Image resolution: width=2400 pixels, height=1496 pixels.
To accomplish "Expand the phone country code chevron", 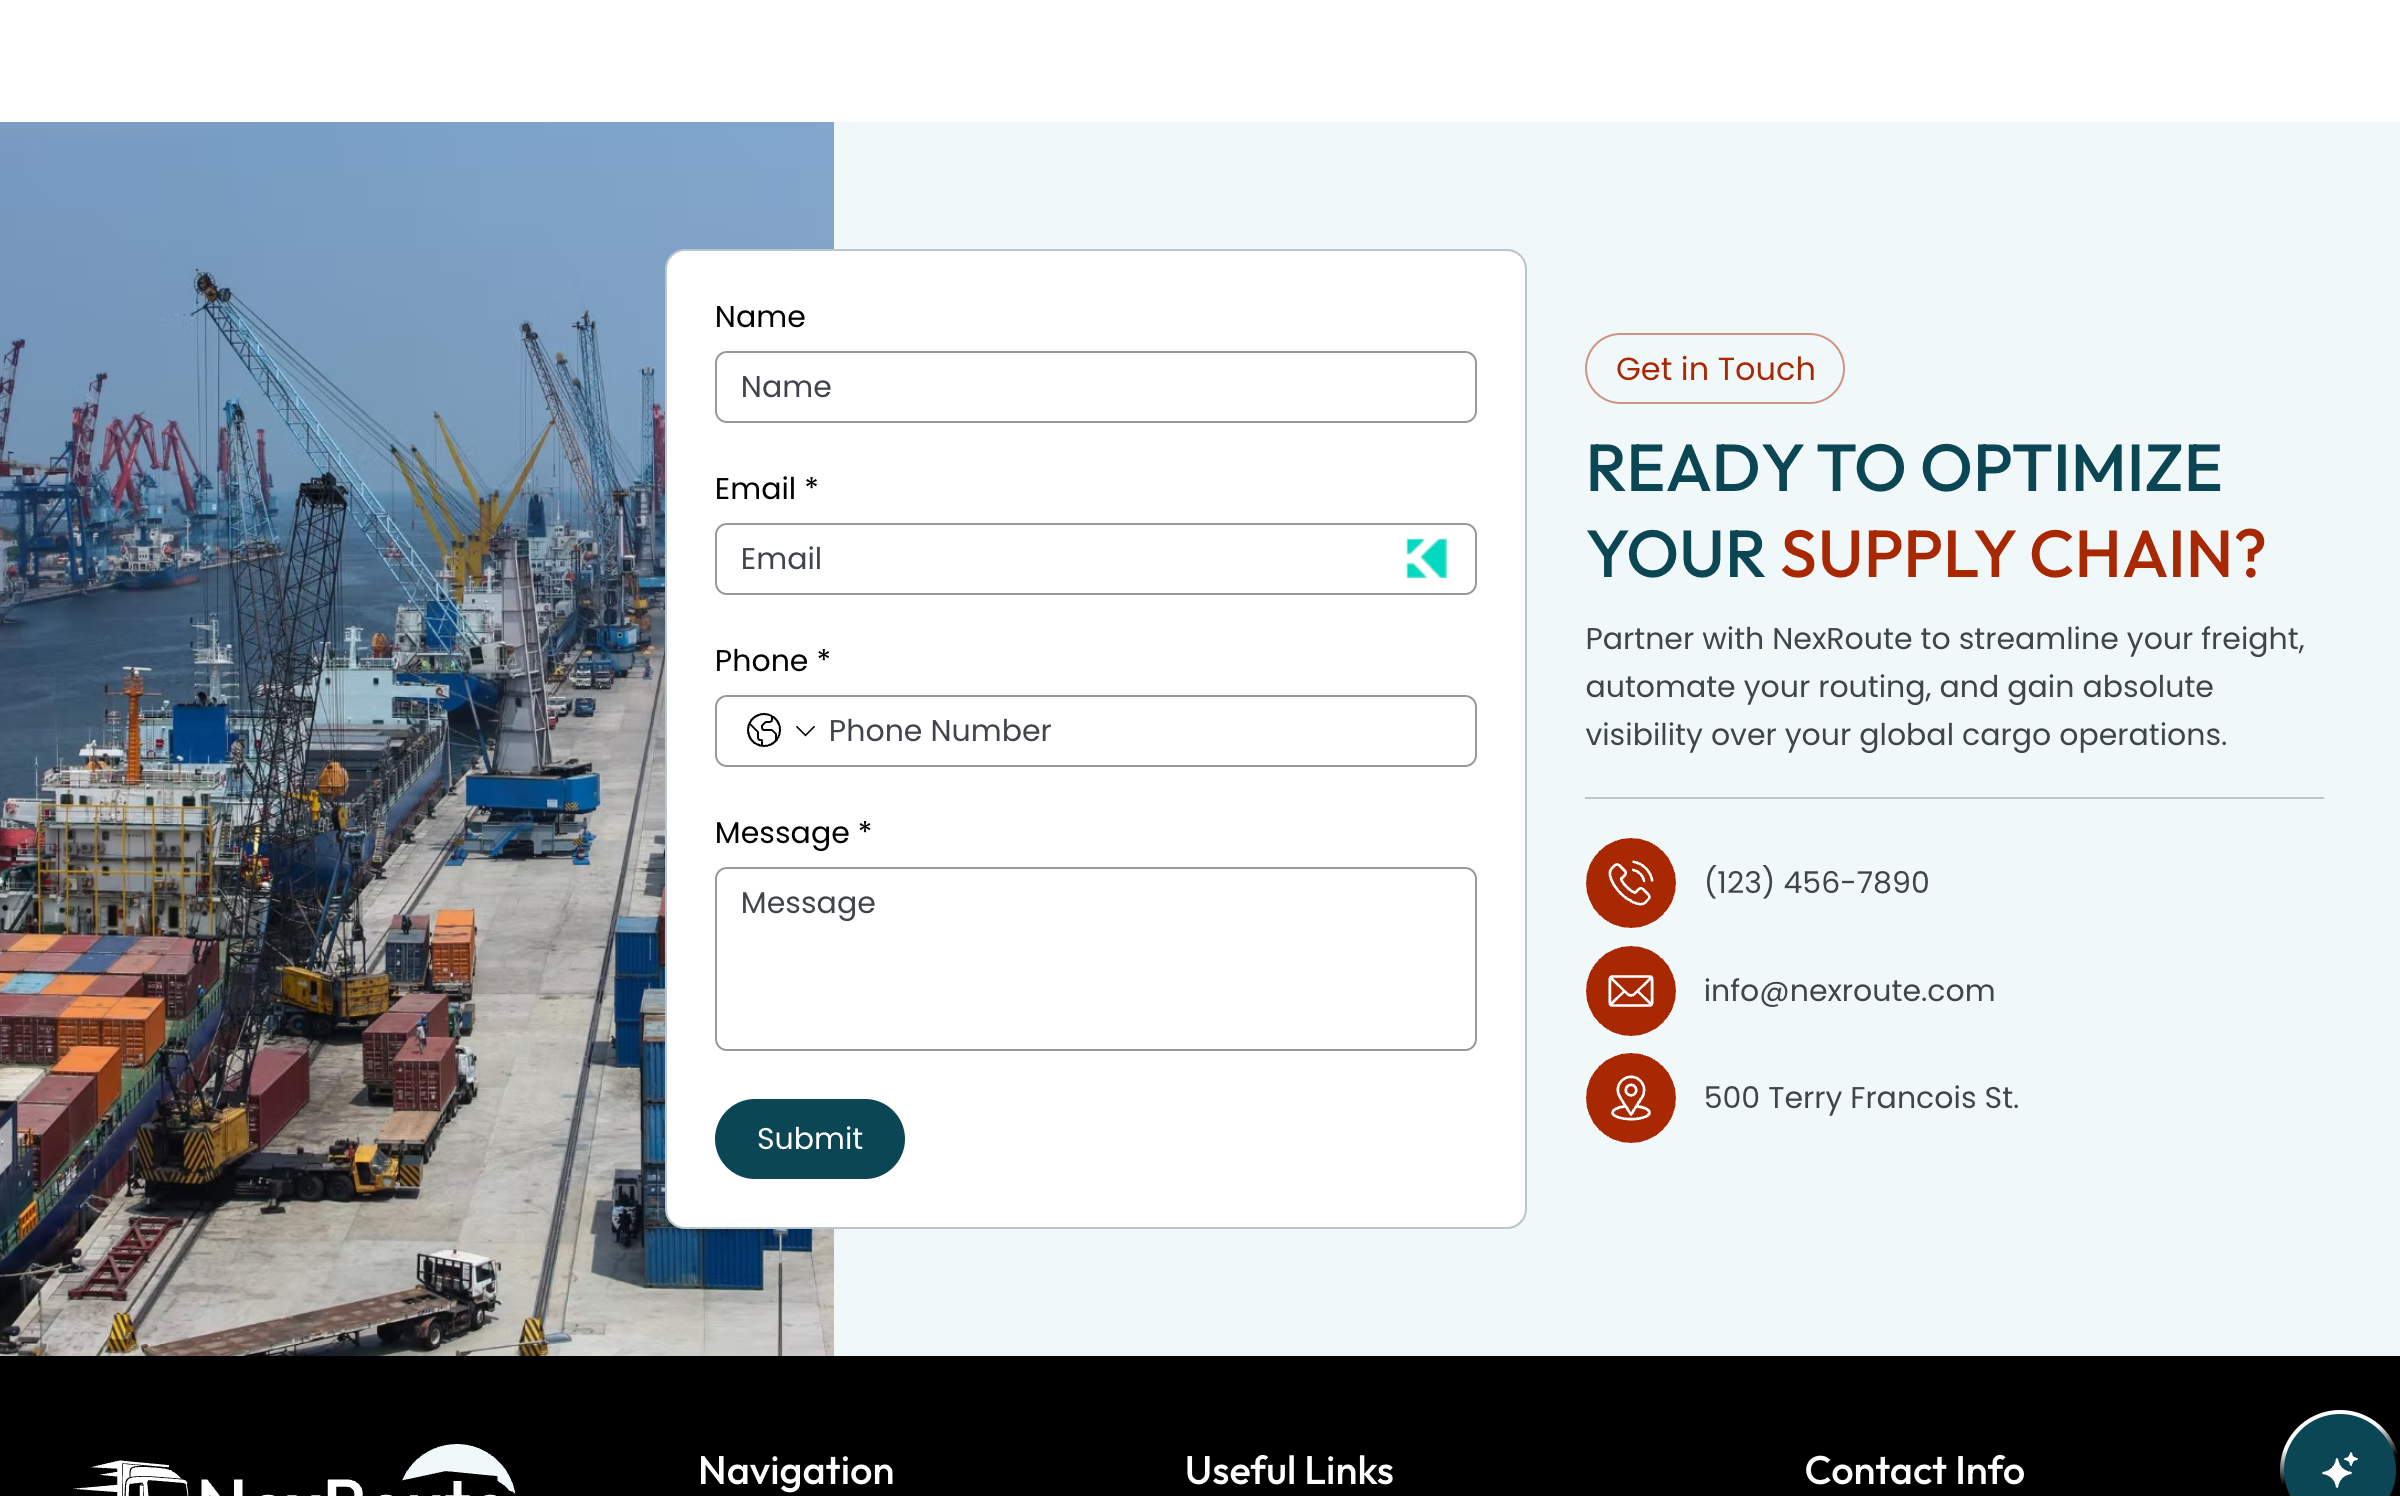I will (x=805, y=731).
